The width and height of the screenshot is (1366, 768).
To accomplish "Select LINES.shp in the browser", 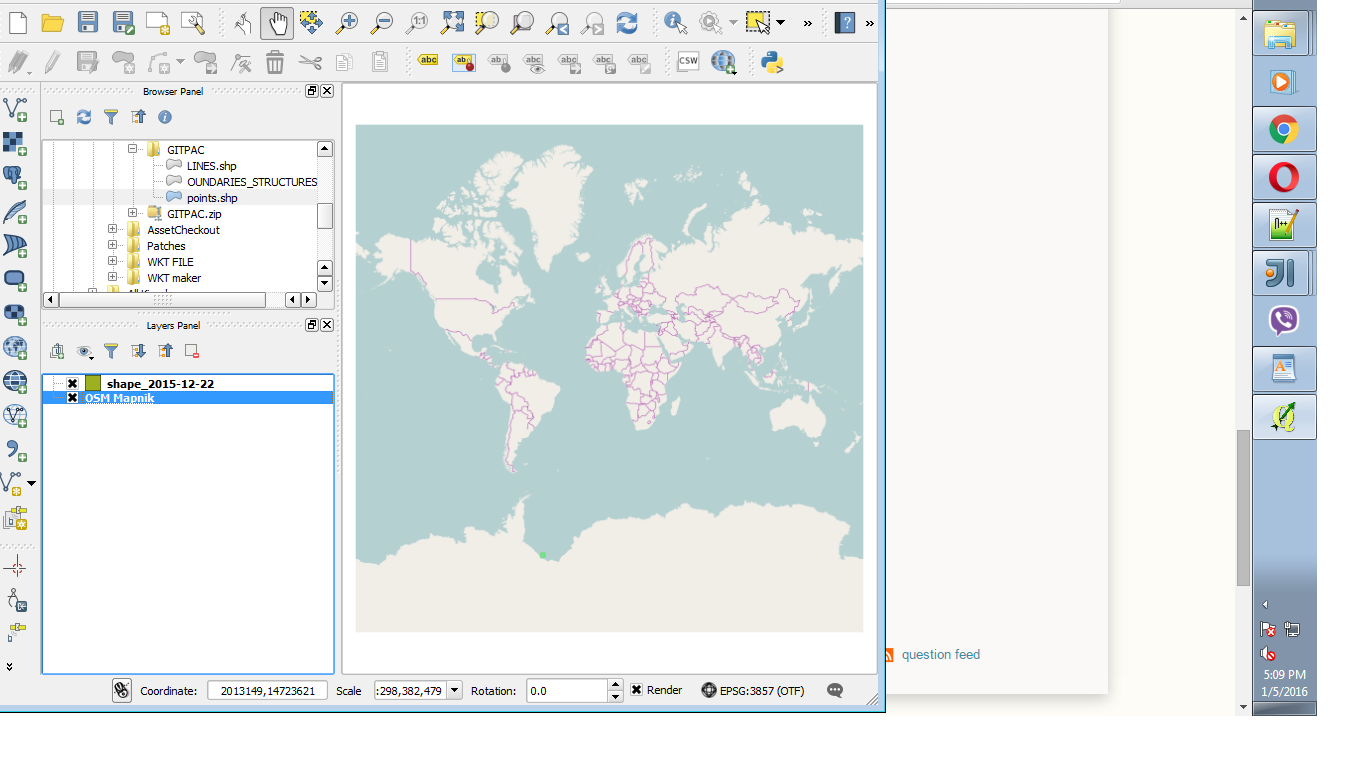I will click(x=211, y=166).
